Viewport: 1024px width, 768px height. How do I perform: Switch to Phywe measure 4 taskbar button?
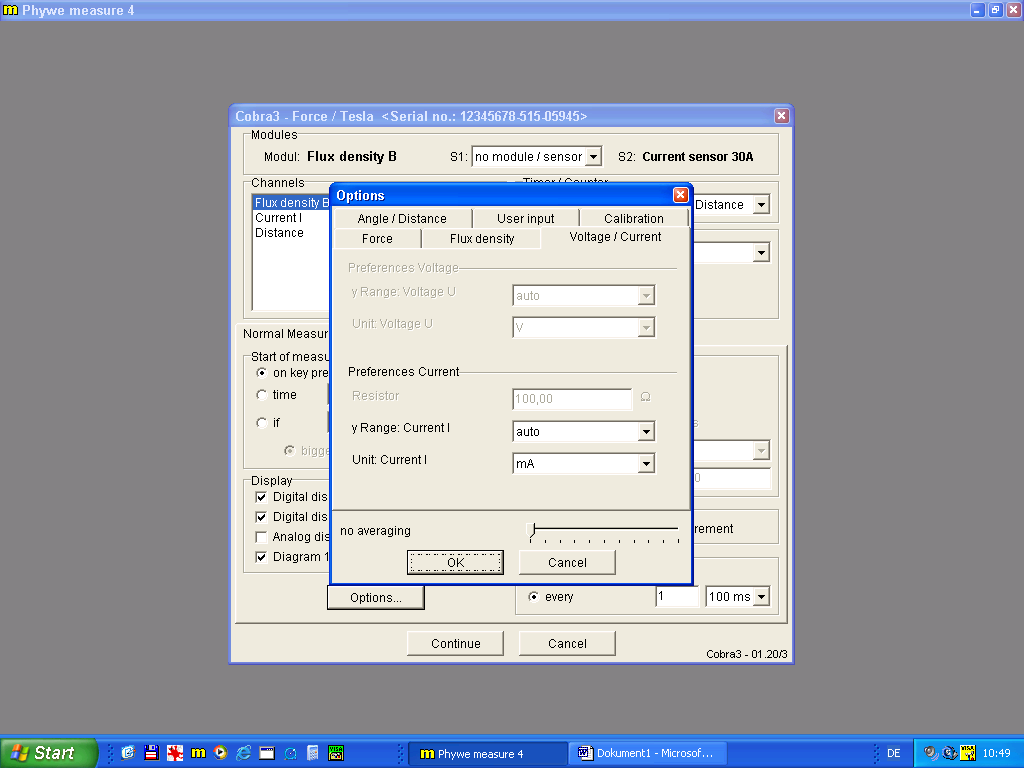pos(487,754)
